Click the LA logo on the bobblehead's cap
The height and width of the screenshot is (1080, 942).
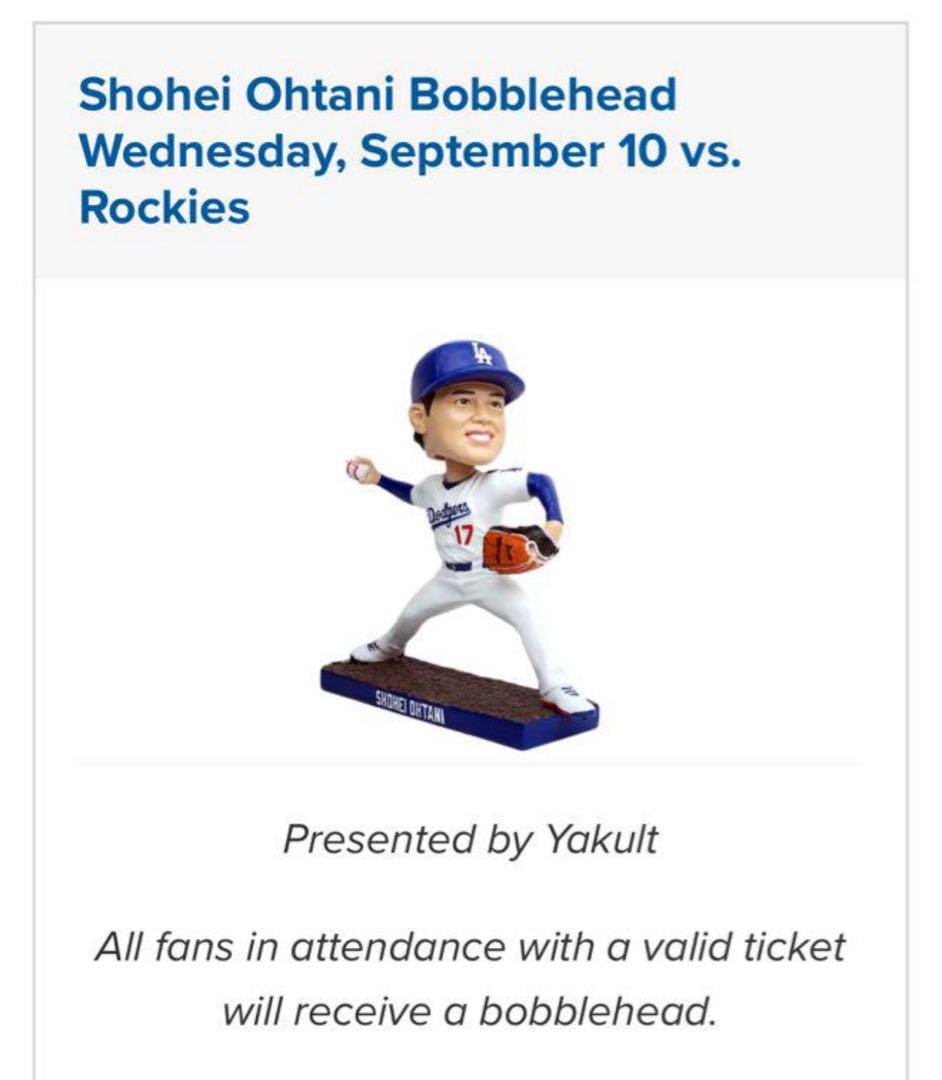[482, 354]
